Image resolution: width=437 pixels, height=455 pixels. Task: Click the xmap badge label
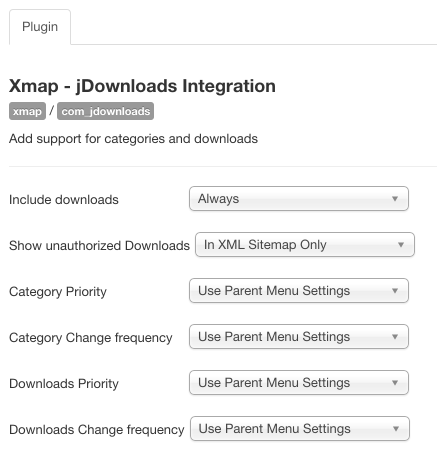point(27,111)
